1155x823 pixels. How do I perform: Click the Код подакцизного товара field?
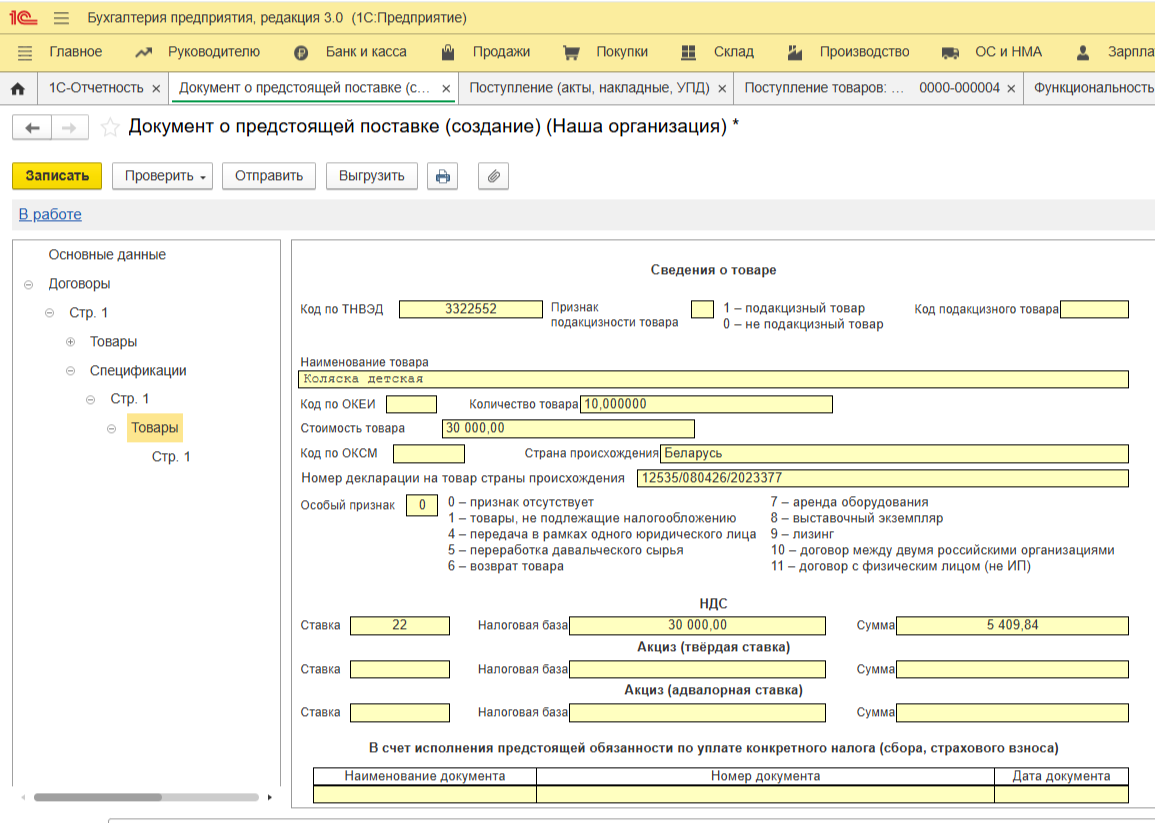tap(1094, 309)
